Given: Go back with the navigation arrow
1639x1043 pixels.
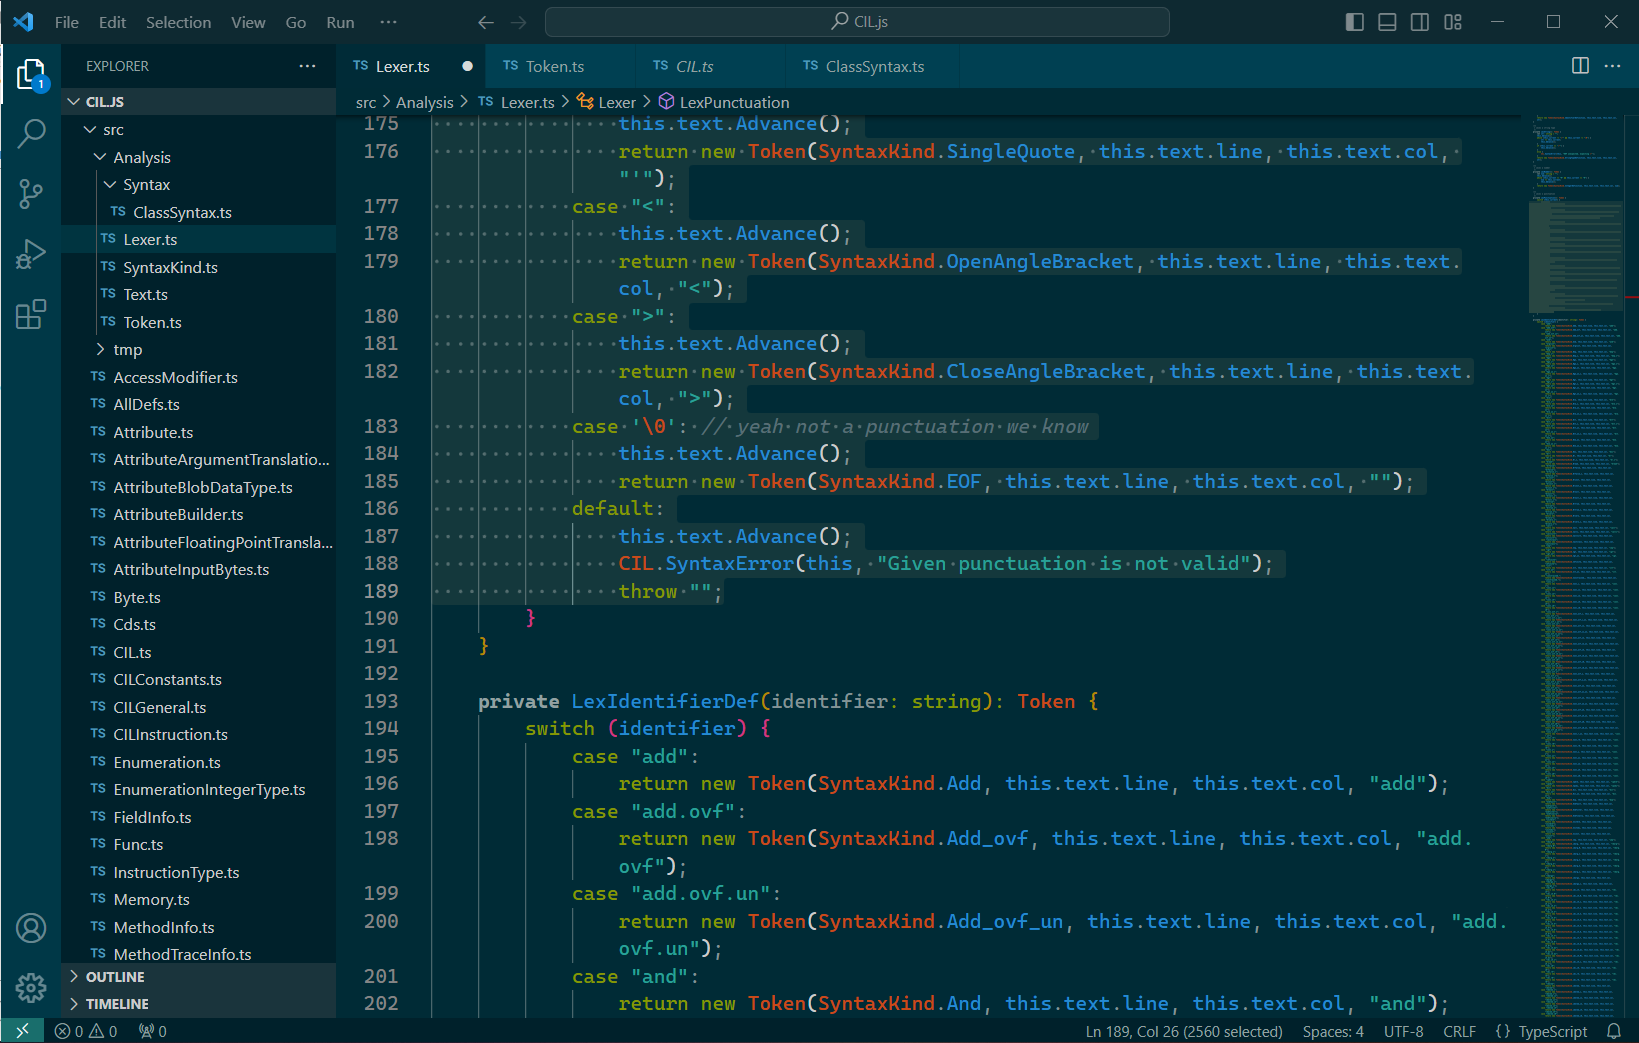Looking at the screenshot, I should tap(486, 22).
